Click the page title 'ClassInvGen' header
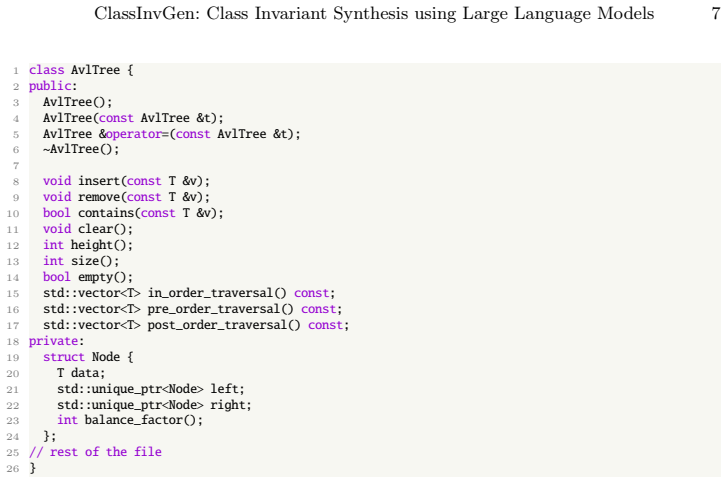This screenshot has width=727, height=483. (374, 14)
